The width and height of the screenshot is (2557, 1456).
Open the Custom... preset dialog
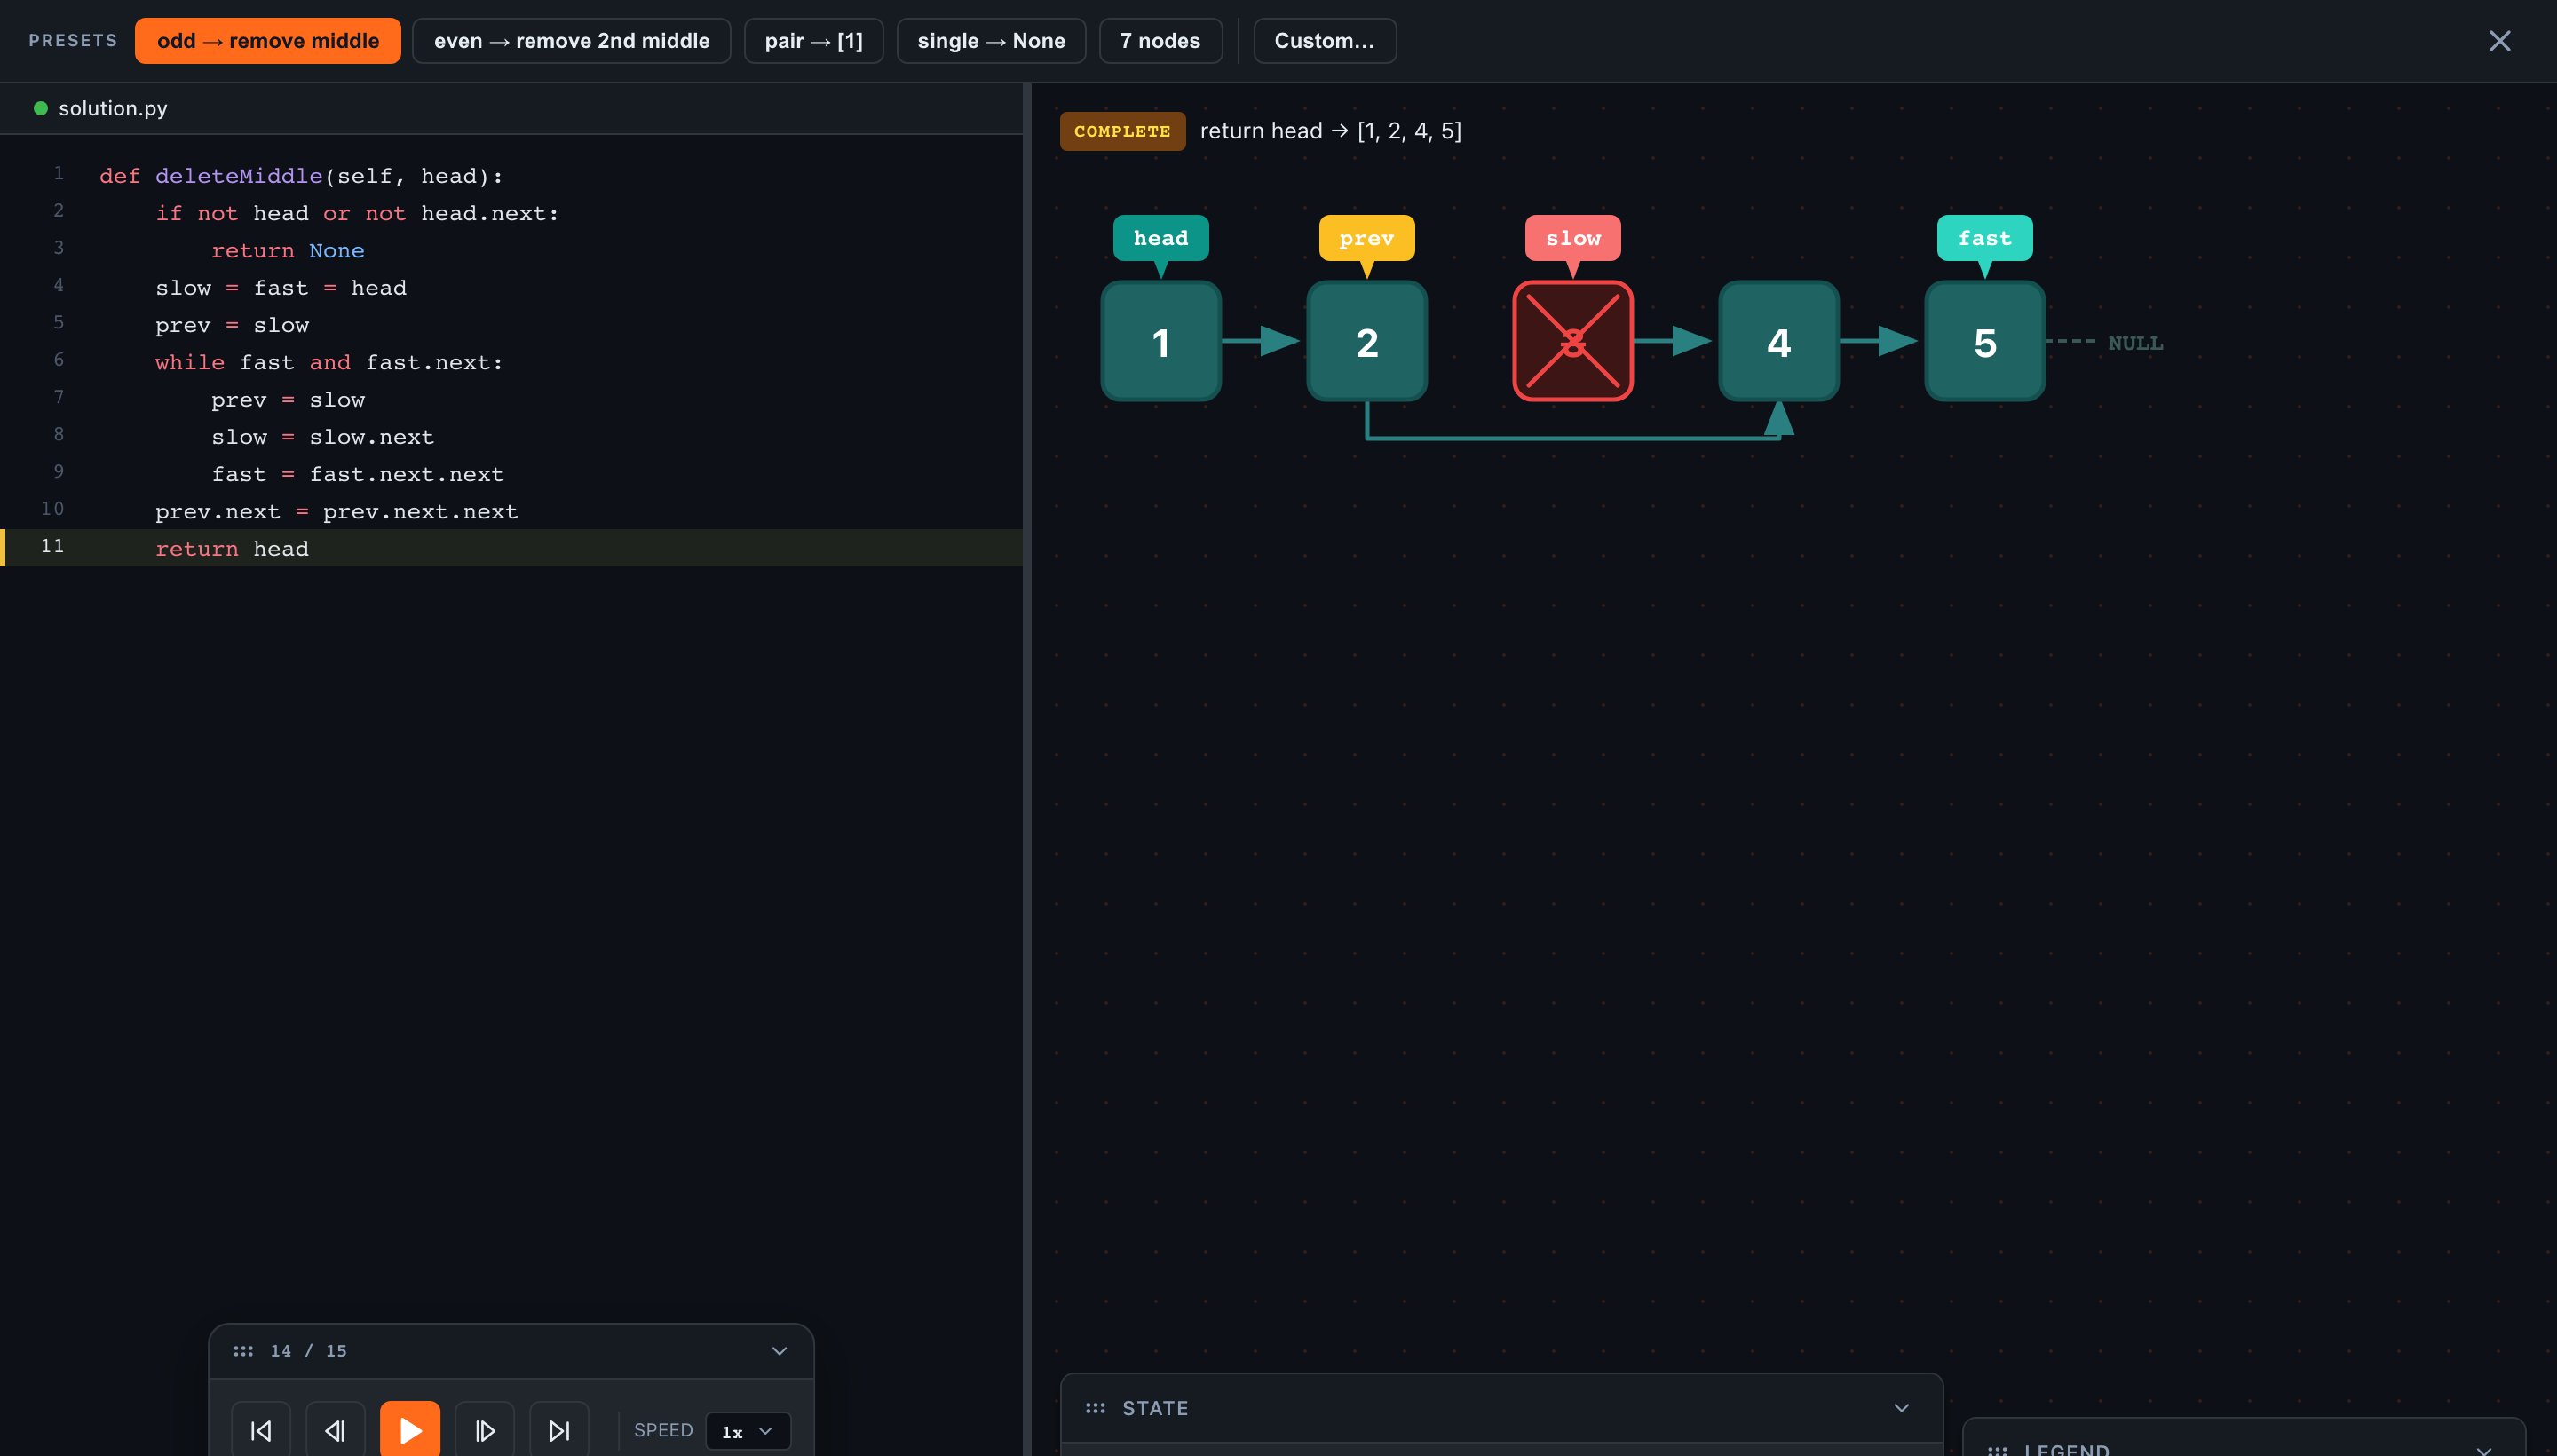[1324, 40]
